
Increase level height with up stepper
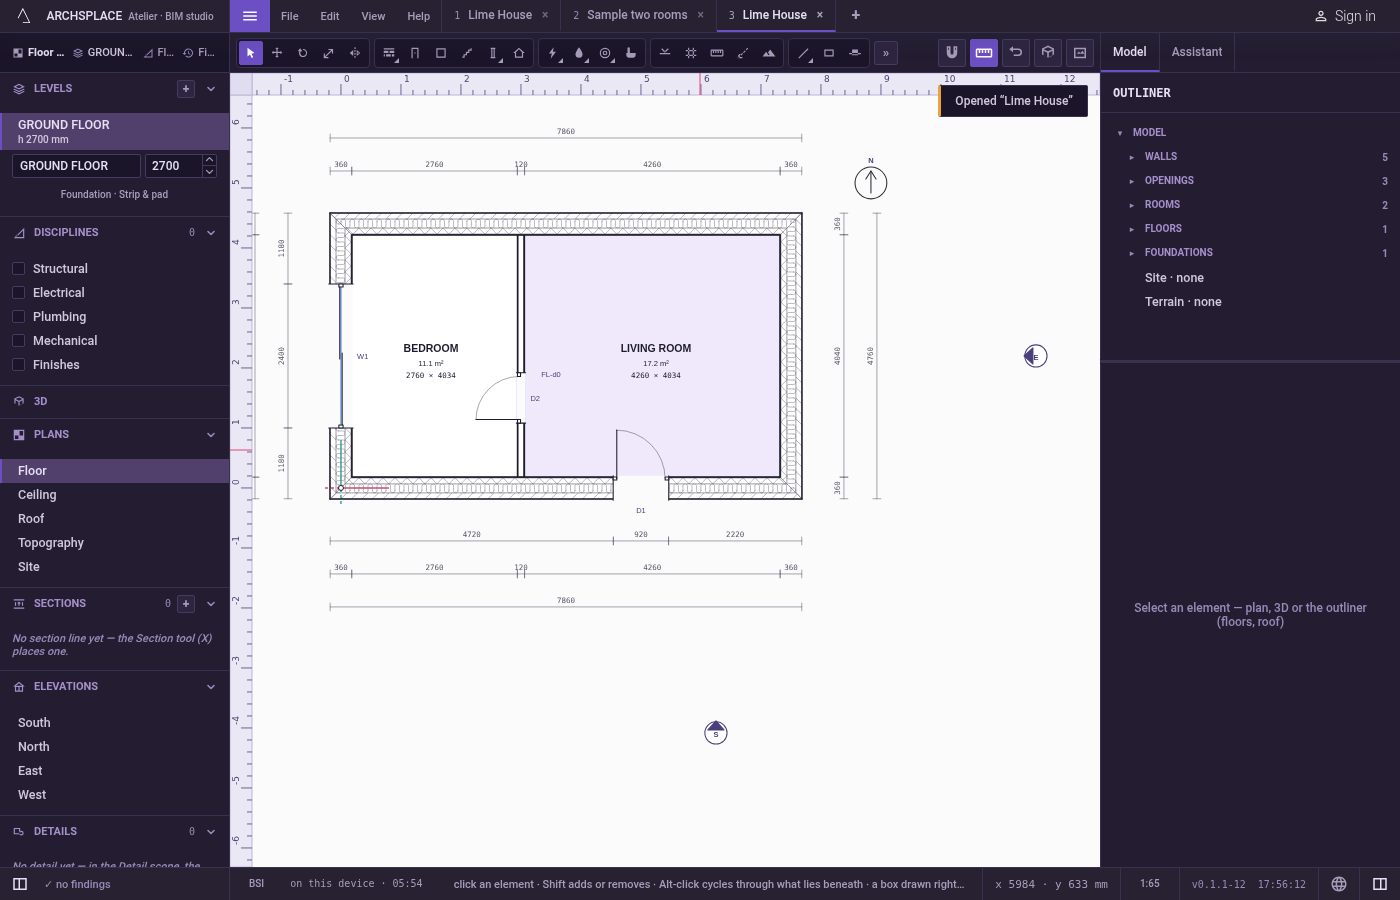click(x=209, y=160)
